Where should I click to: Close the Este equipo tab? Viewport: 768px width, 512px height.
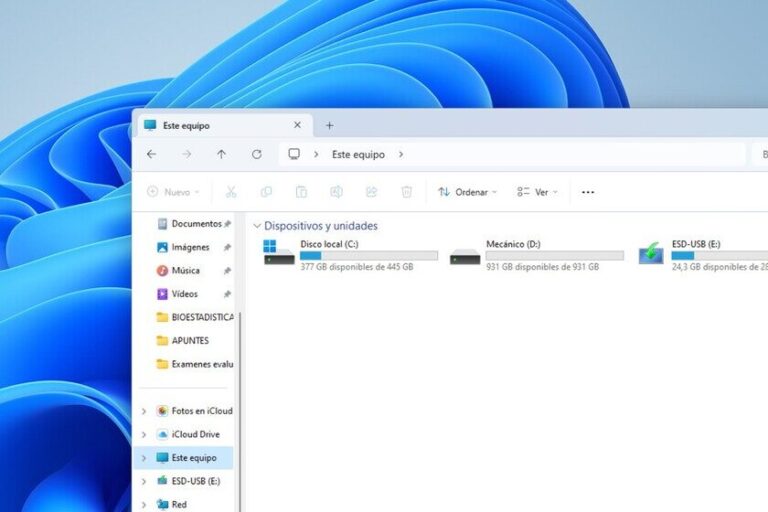coord(297,125)
